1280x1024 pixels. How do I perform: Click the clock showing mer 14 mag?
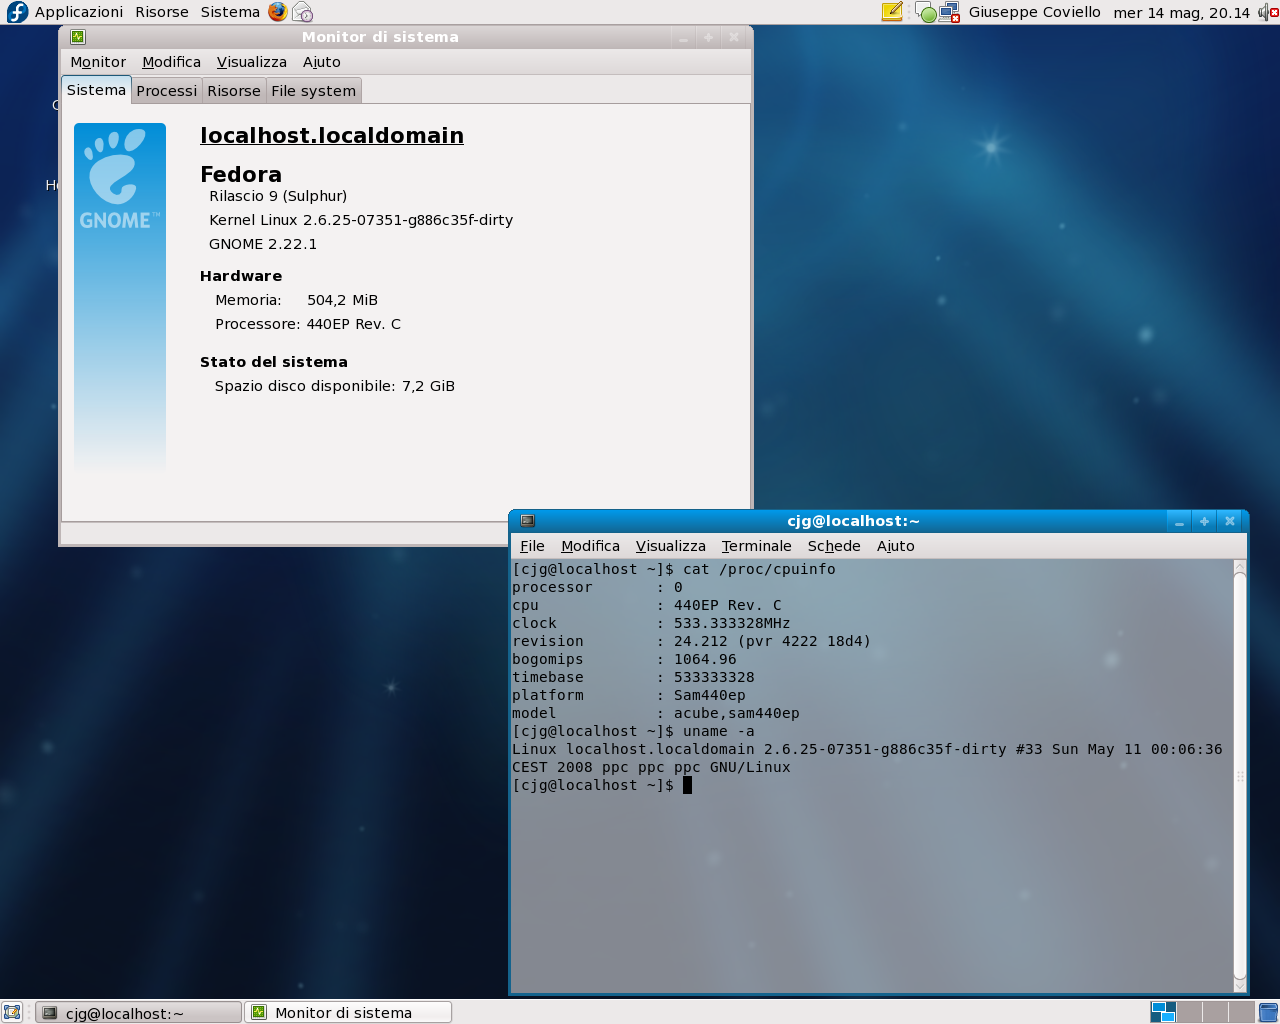1181,12
